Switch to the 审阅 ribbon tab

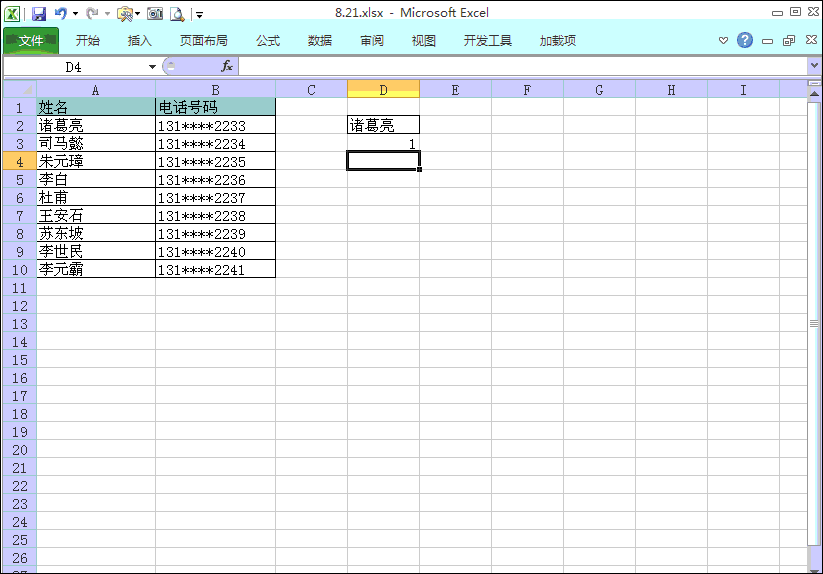pyautogui.click(x=372, y=40)
